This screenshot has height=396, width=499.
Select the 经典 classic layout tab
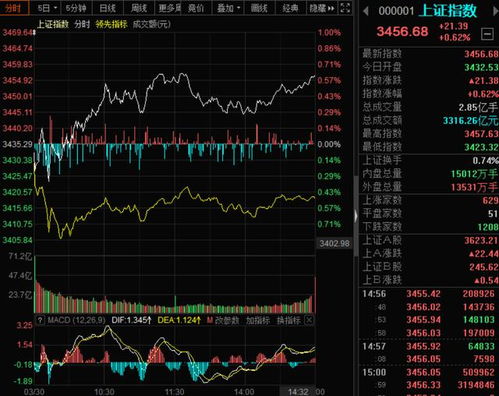[290, 8]
